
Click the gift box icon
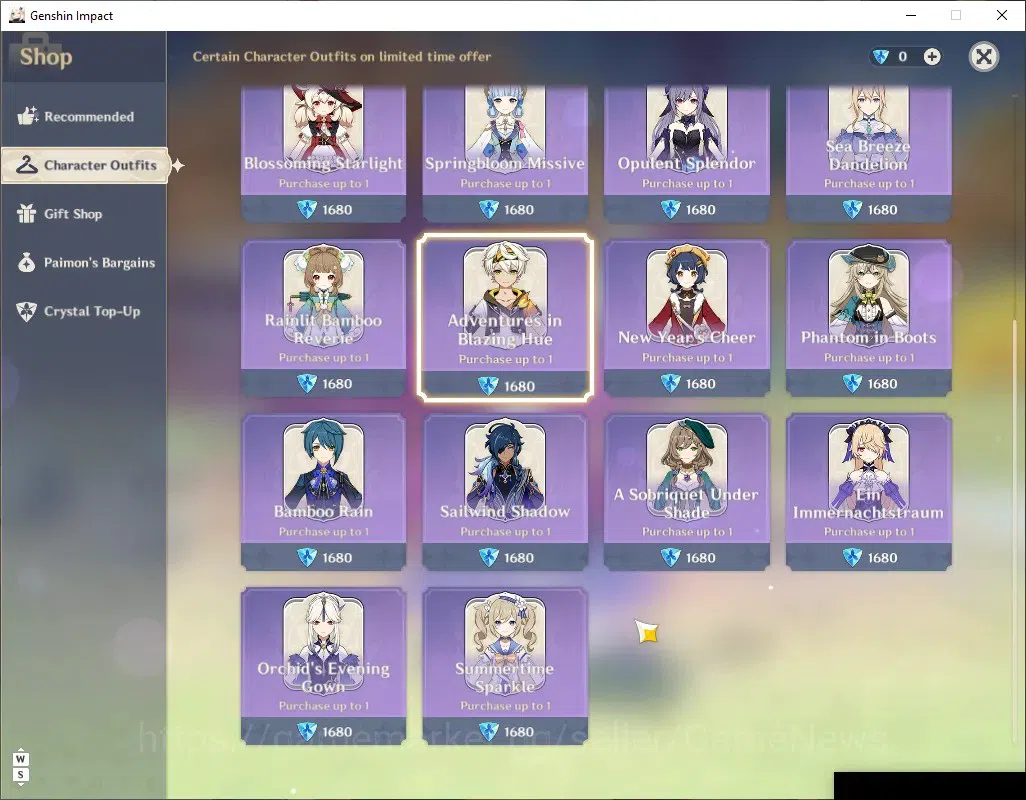27,213
